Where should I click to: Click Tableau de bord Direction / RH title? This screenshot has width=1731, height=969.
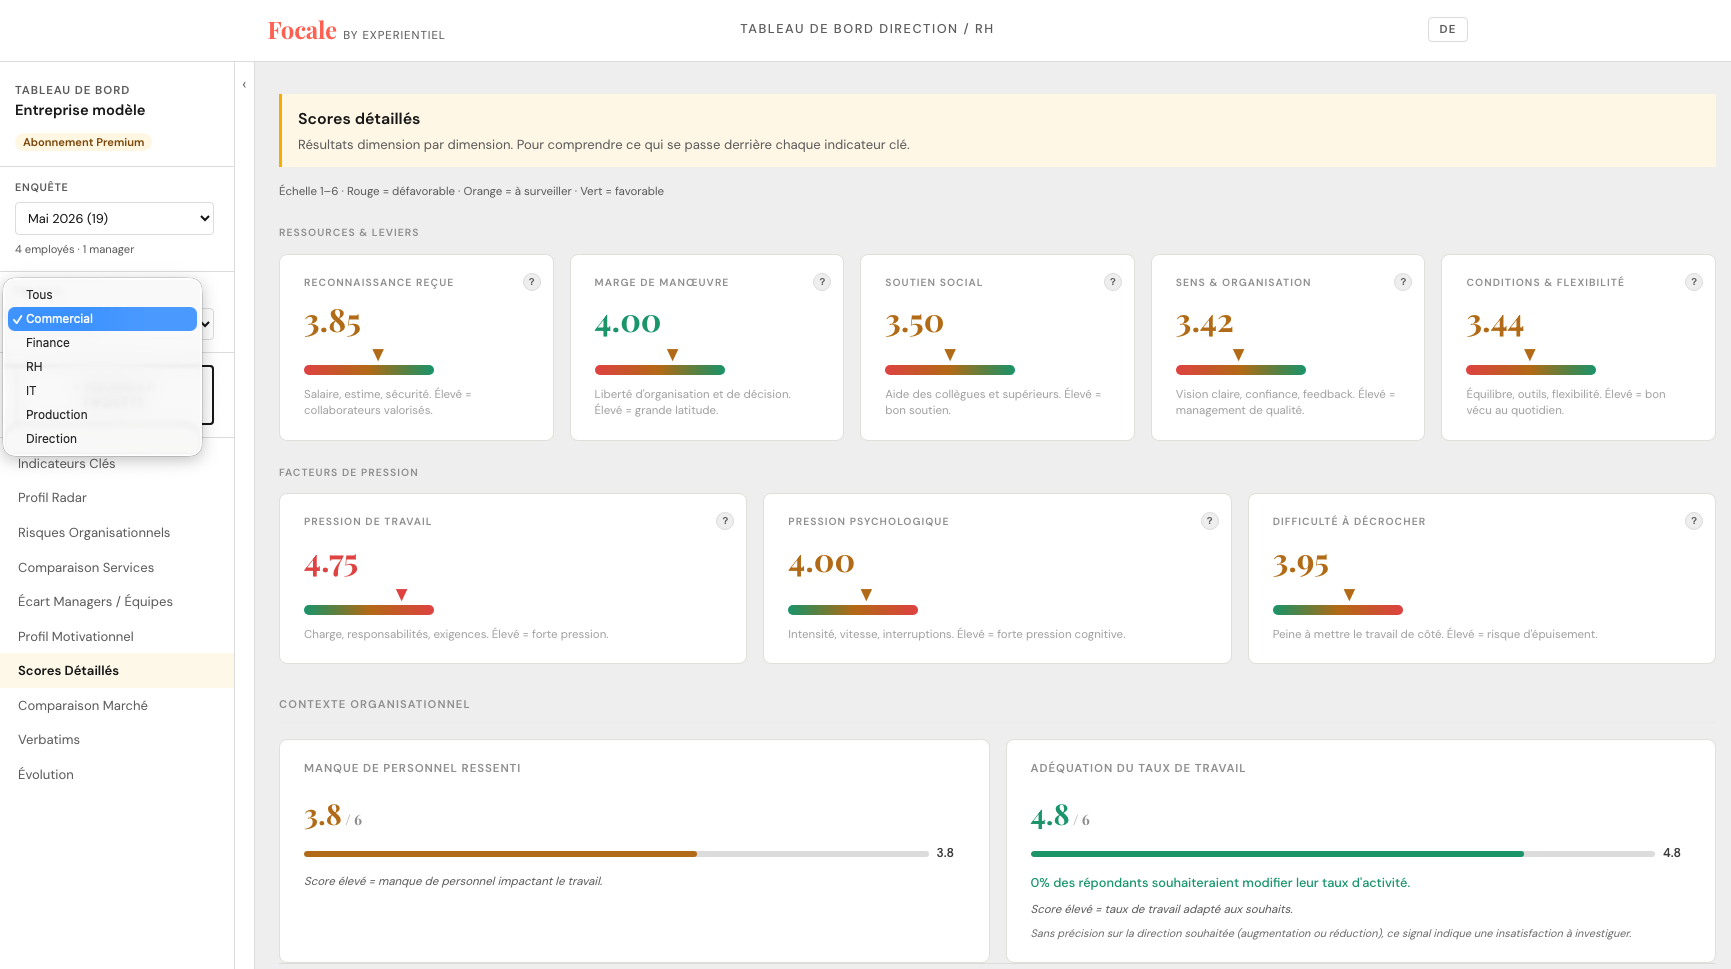867,29
